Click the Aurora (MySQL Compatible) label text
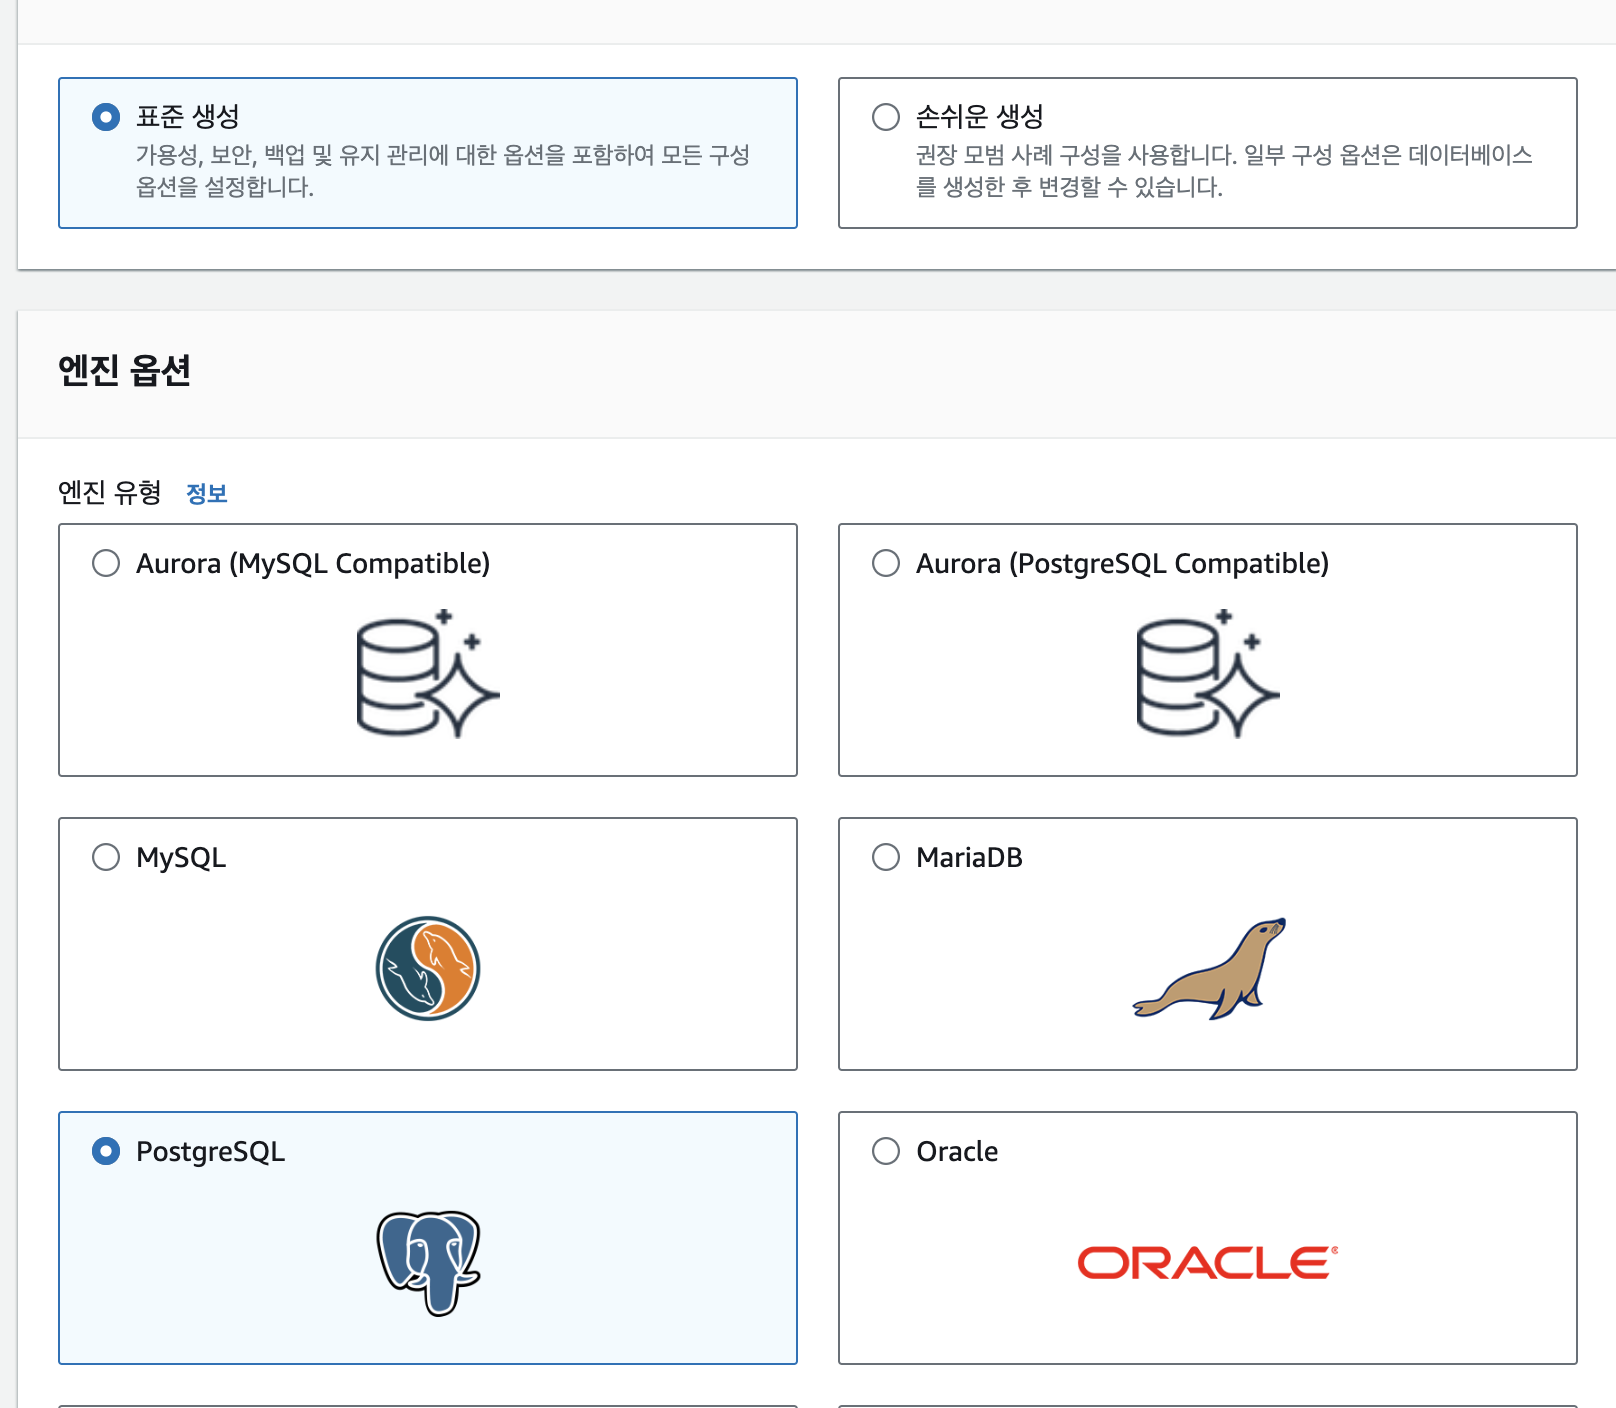Screen dimensions: 1616x1408 (313, 564)
